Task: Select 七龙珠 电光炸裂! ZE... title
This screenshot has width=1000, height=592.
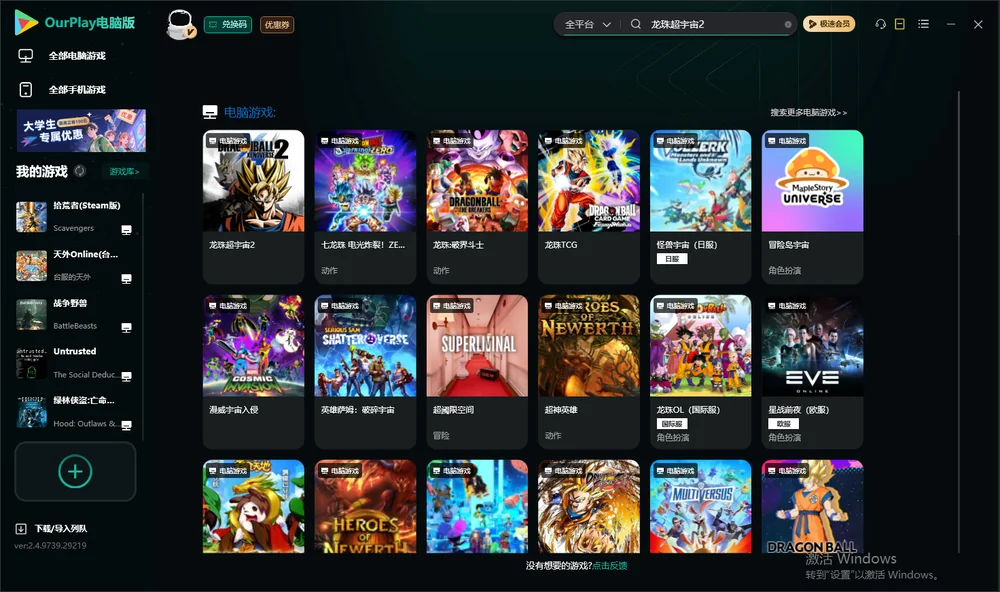Action: point(363,245)
